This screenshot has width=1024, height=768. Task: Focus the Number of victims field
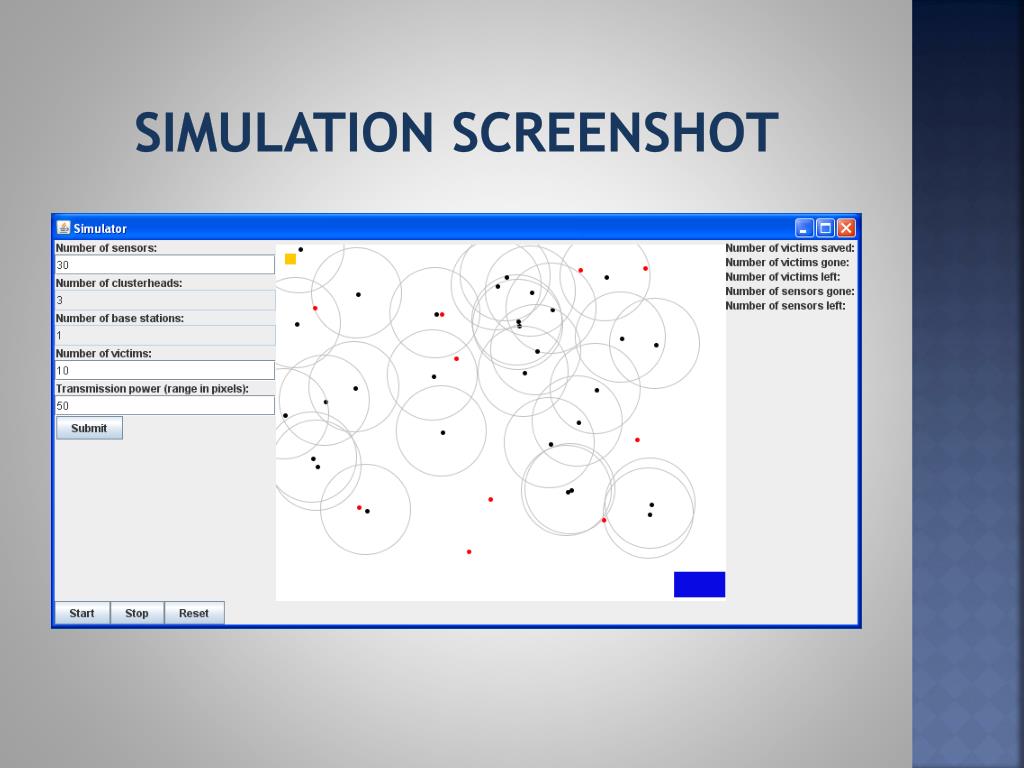pos(165,370)
